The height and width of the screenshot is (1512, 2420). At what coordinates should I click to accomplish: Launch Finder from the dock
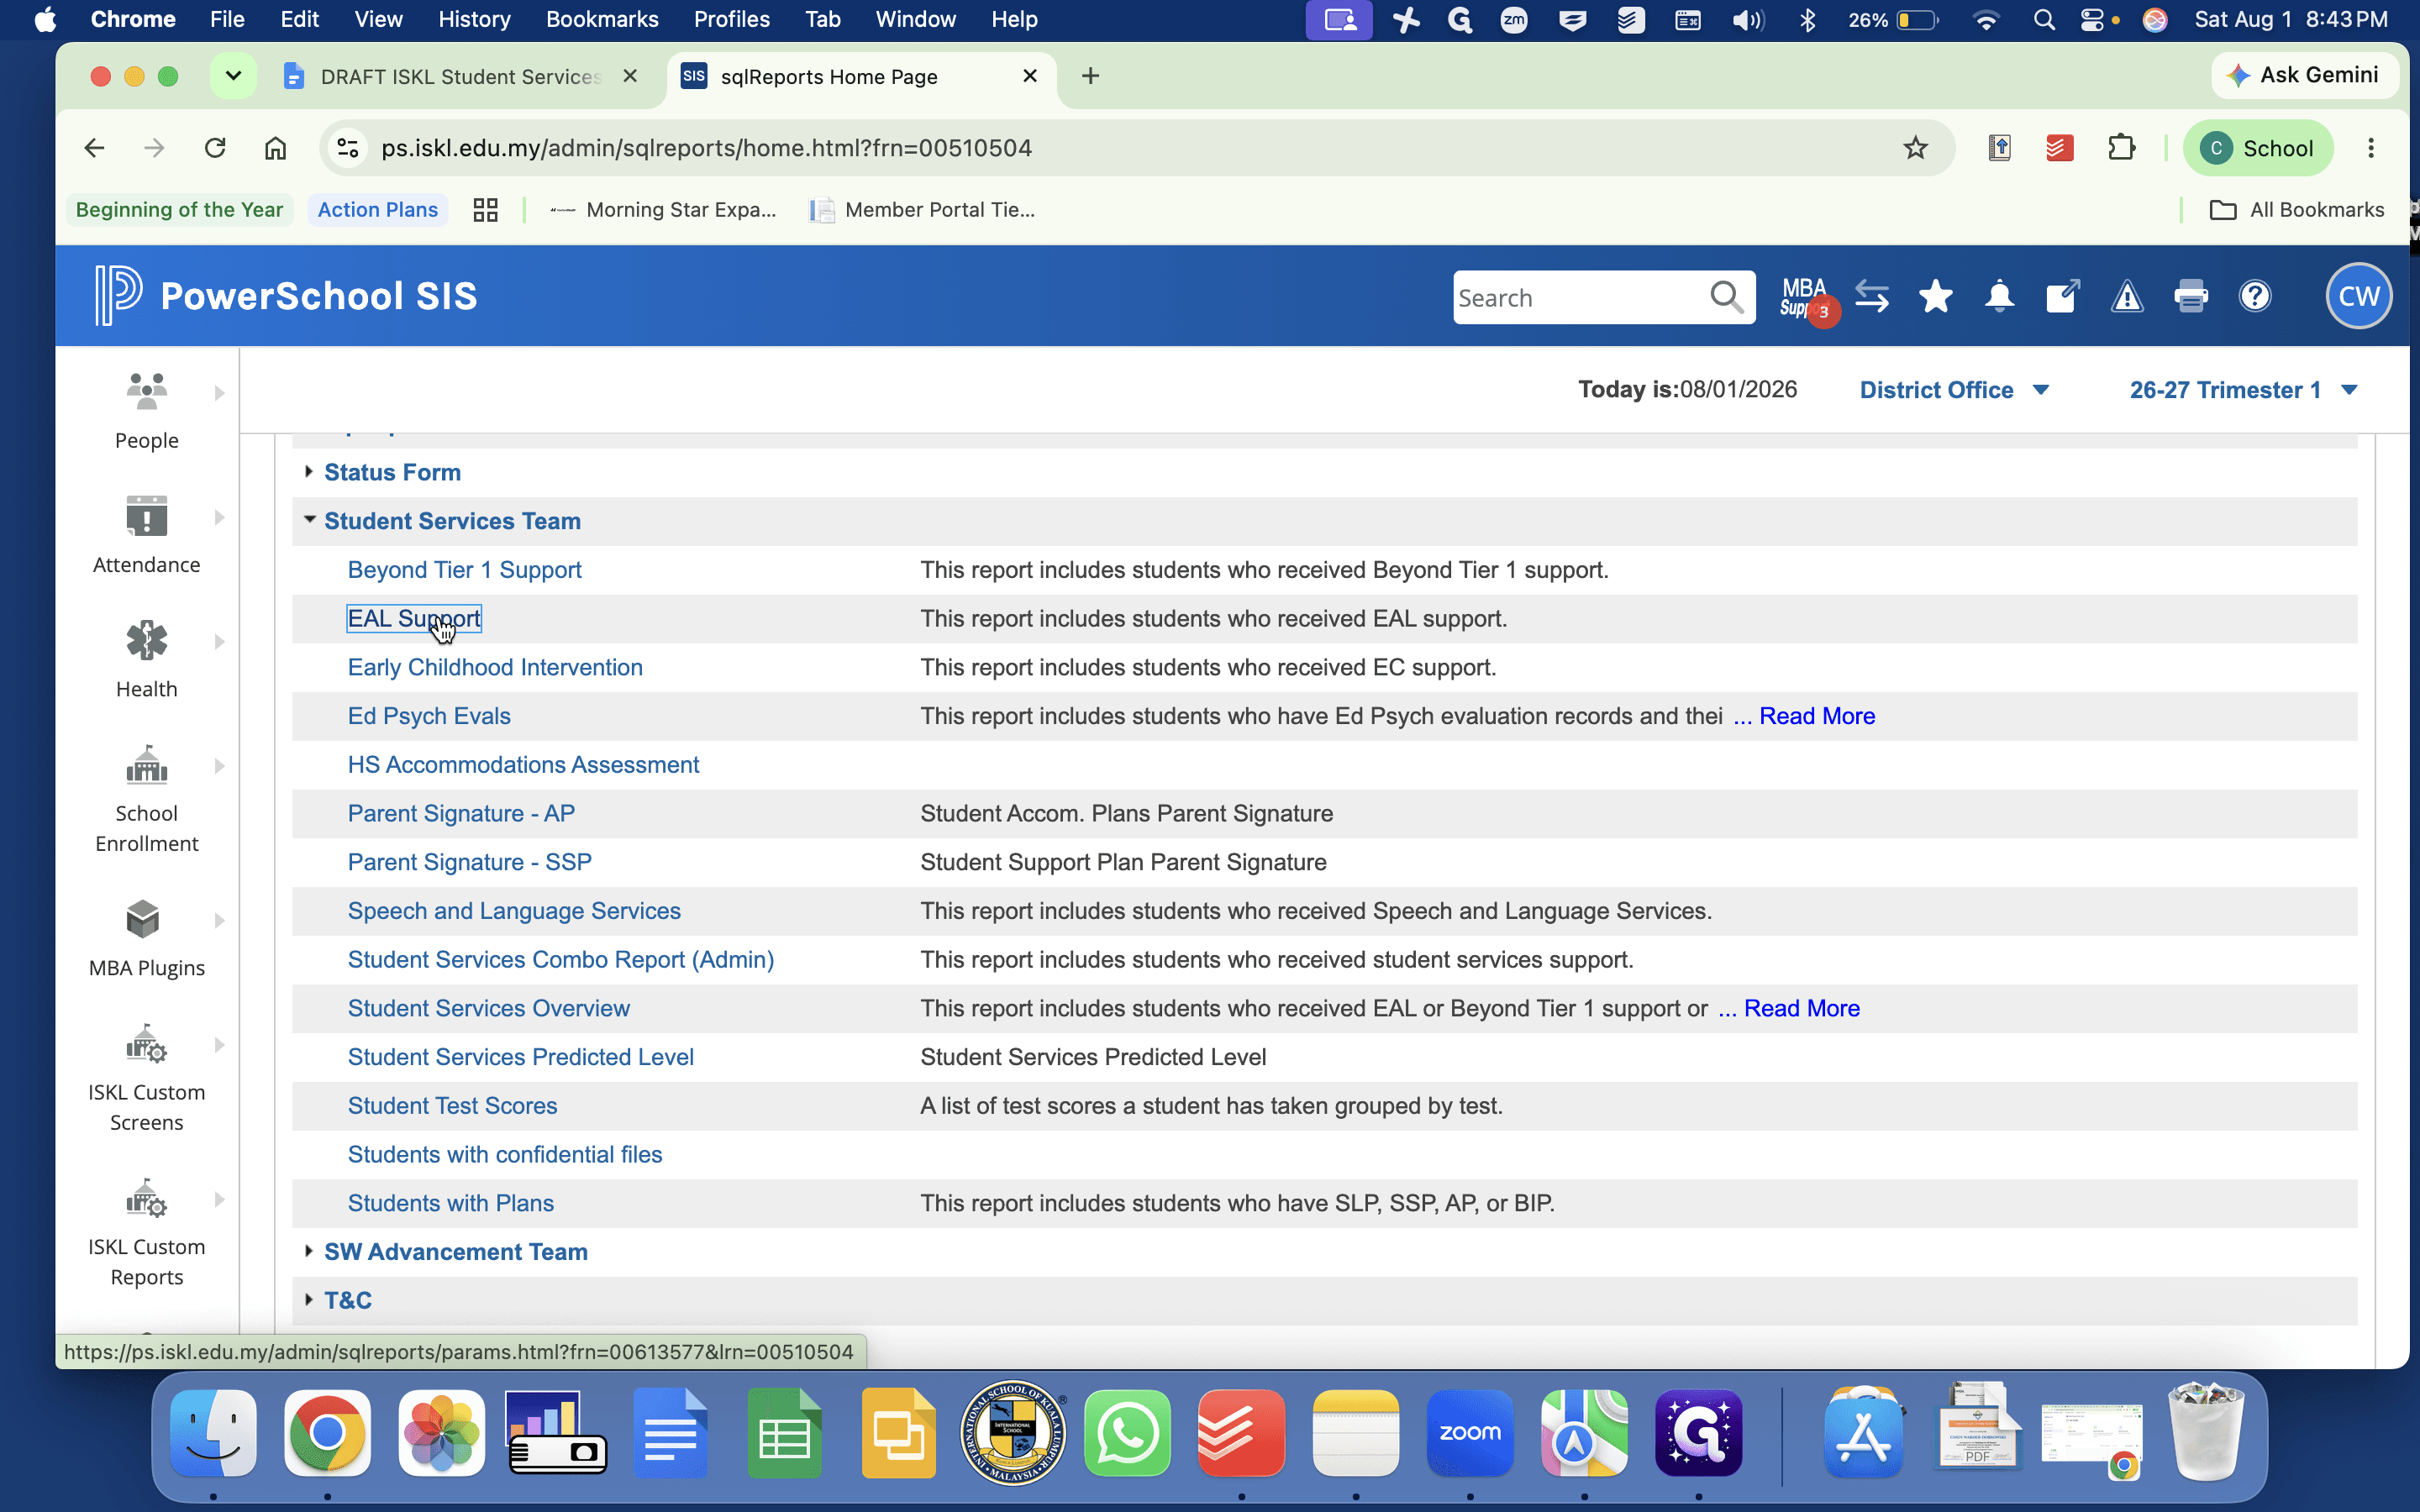coord(213,1433)
